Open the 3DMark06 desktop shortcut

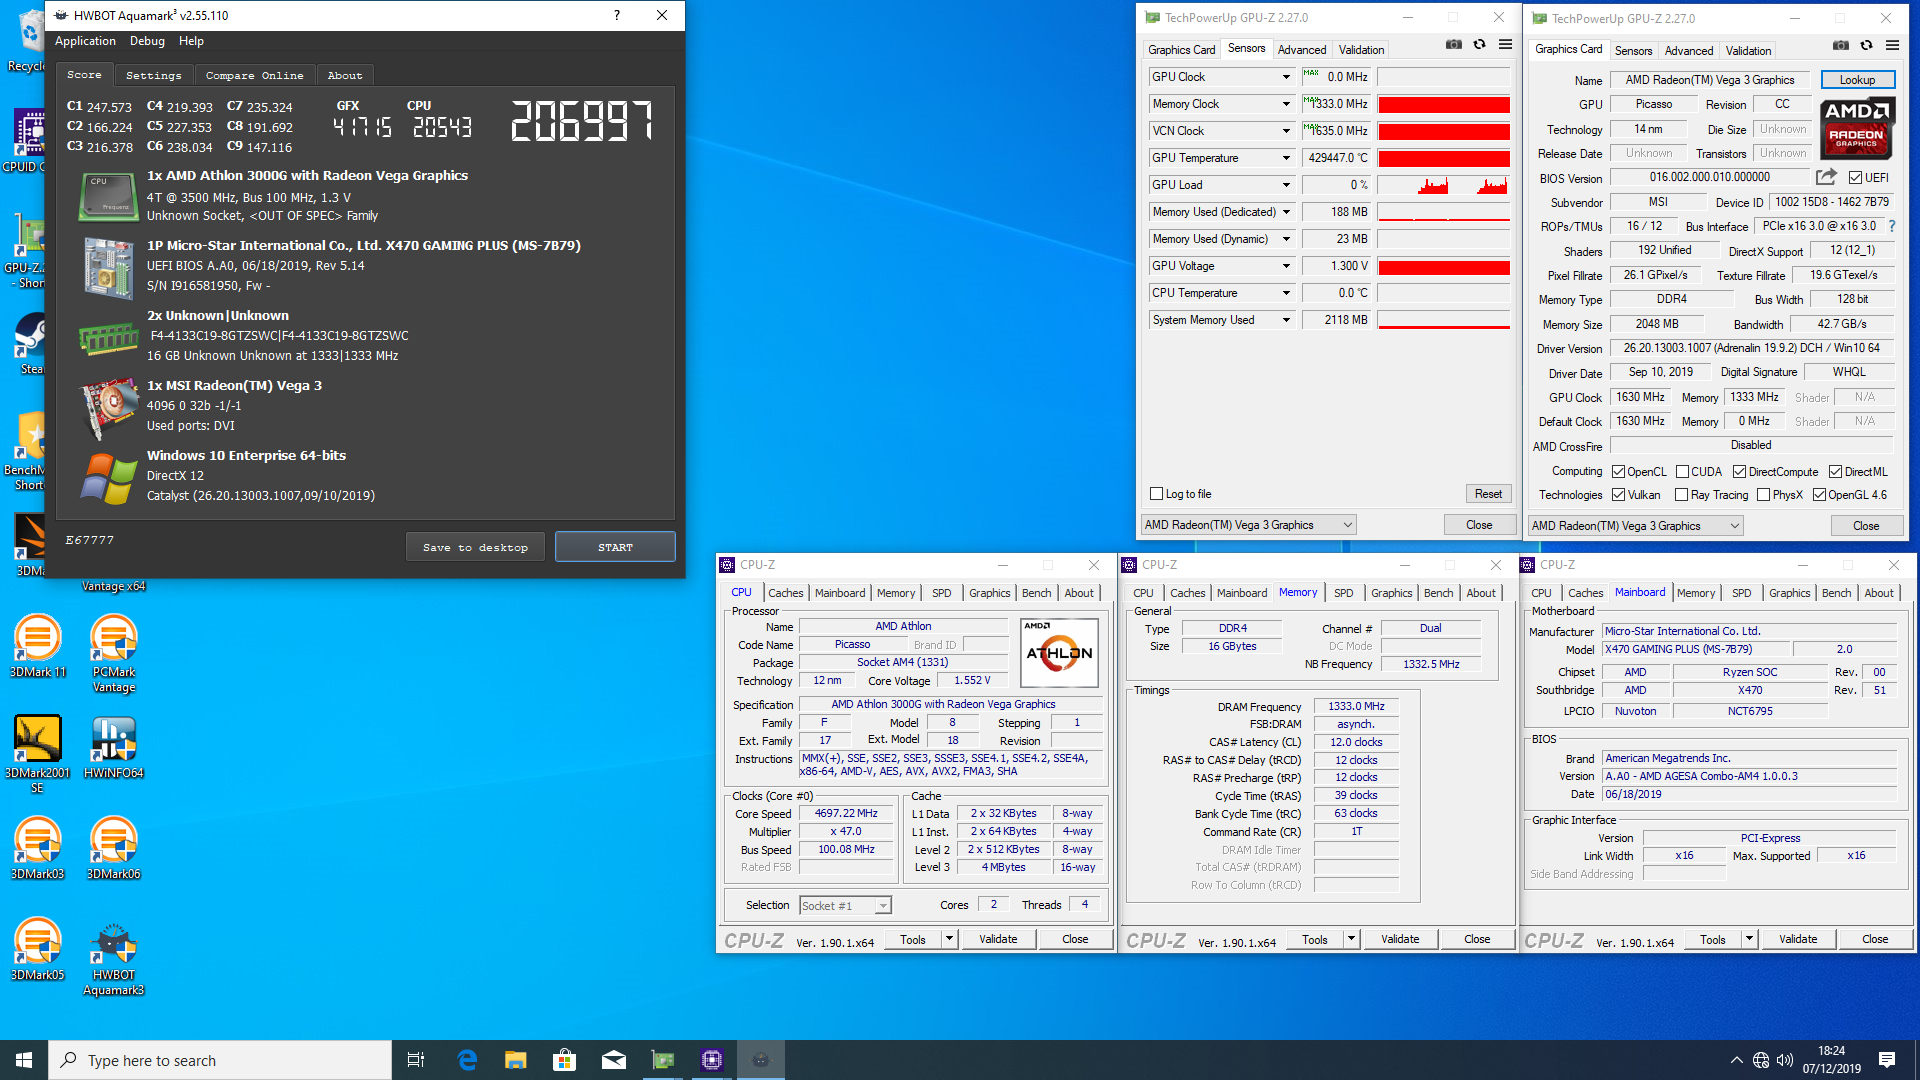click(114, 849)
